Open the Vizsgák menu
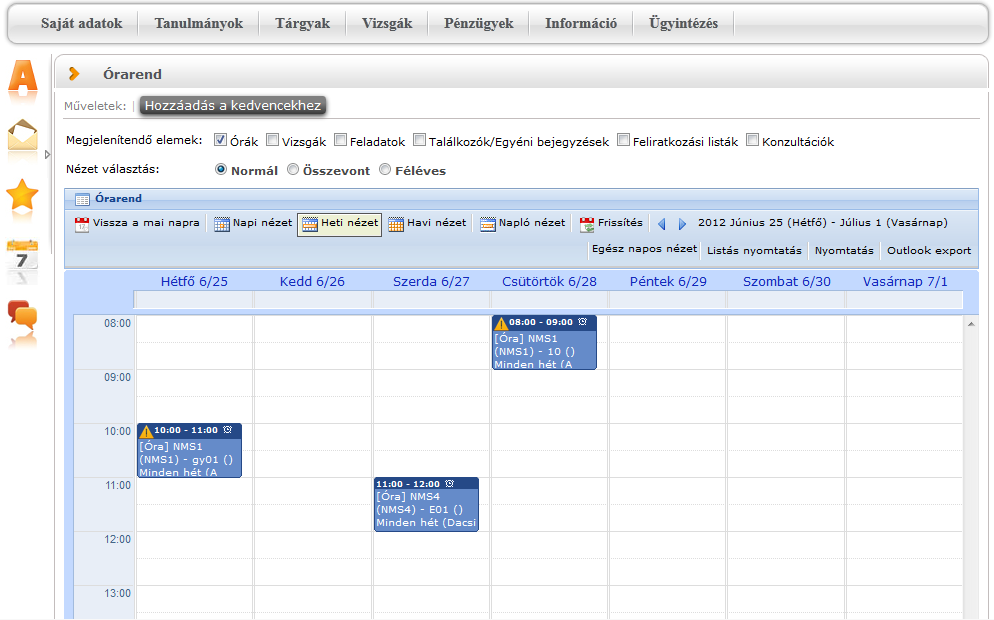994x620 pixels. tap(387, 23)
